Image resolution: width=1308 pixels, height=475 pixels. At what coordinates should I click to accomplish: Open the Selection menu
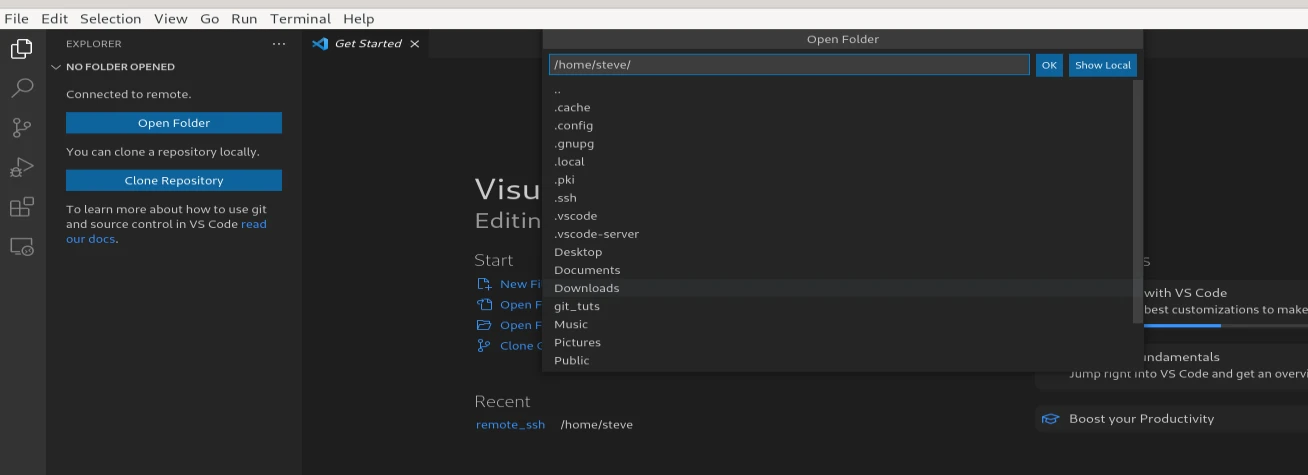click(x=110, y=19)
